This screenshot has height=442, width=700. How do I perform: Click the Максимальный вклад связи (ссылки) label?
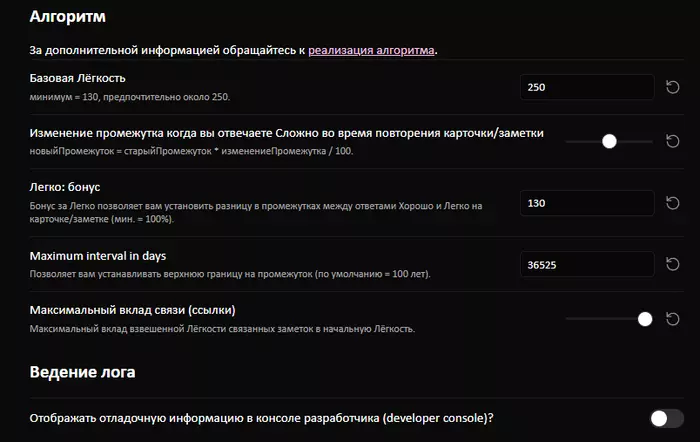pyautogui.click(x=132, y=310)
